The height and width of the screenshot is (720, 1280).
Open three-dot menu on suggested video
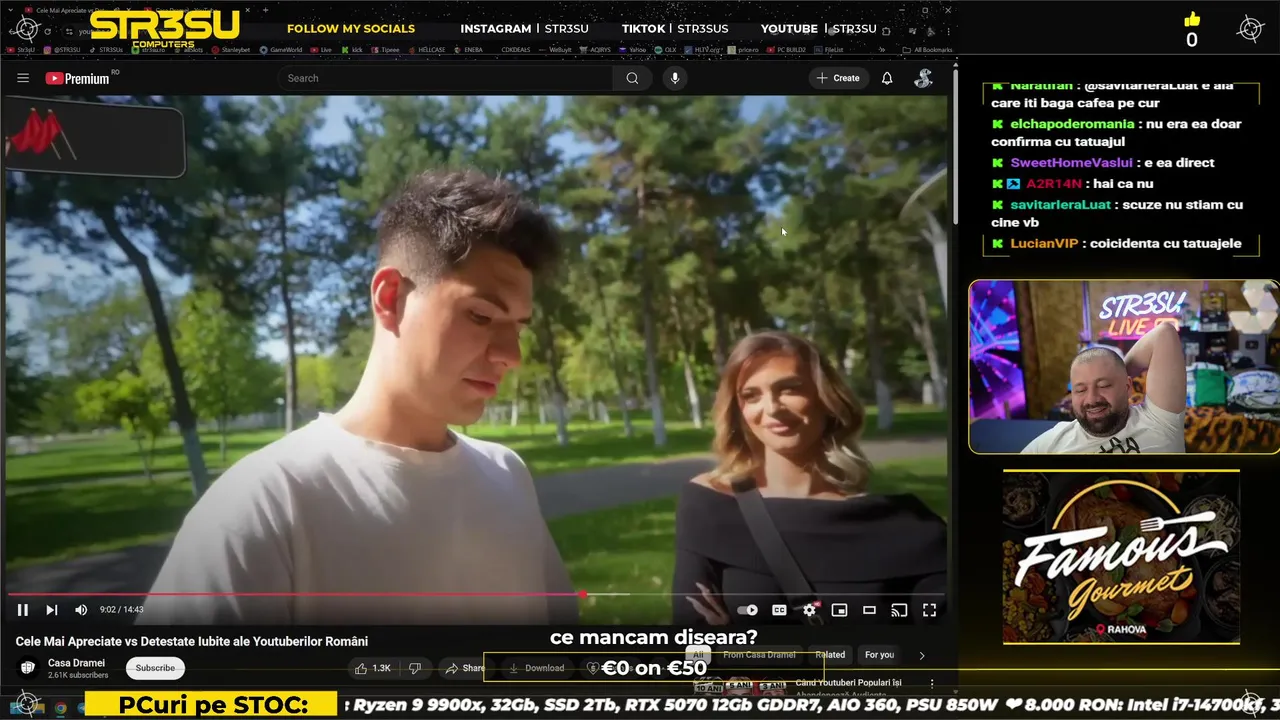tap(932, 684)
